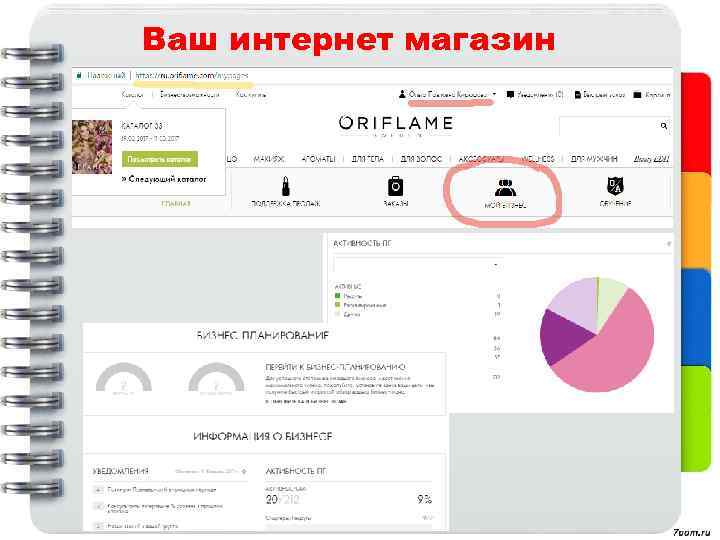Open the Аксессуары menu
720x540 pixels.
481,159
